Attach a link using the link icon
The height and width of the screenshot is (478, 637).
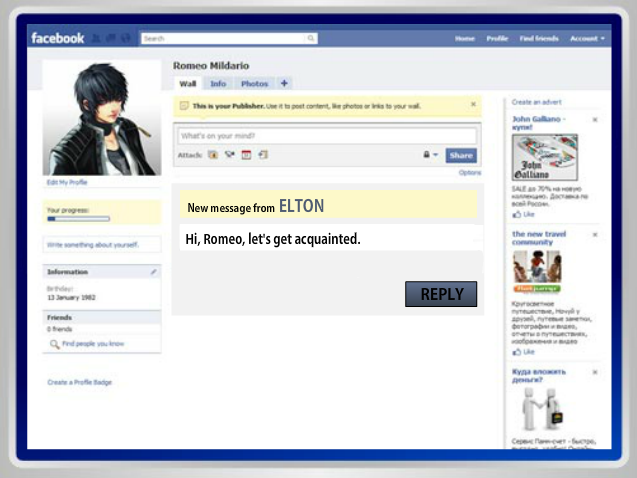263,154
